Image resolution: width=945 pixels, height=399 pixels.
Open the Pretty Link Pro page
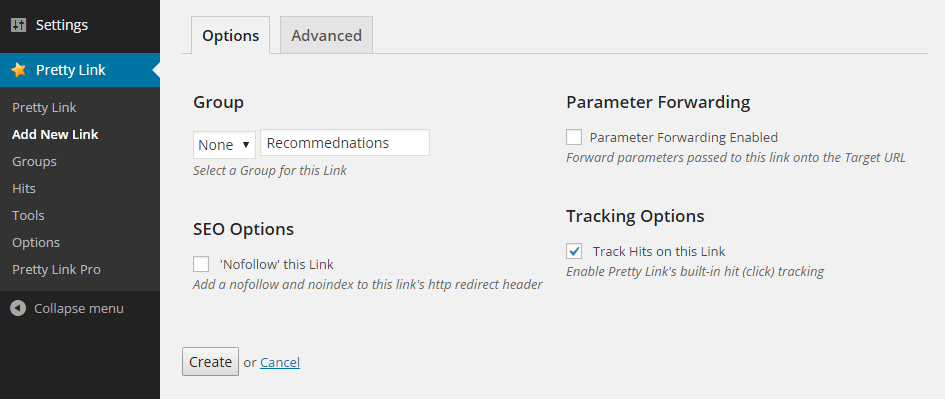tap(57, 269)
